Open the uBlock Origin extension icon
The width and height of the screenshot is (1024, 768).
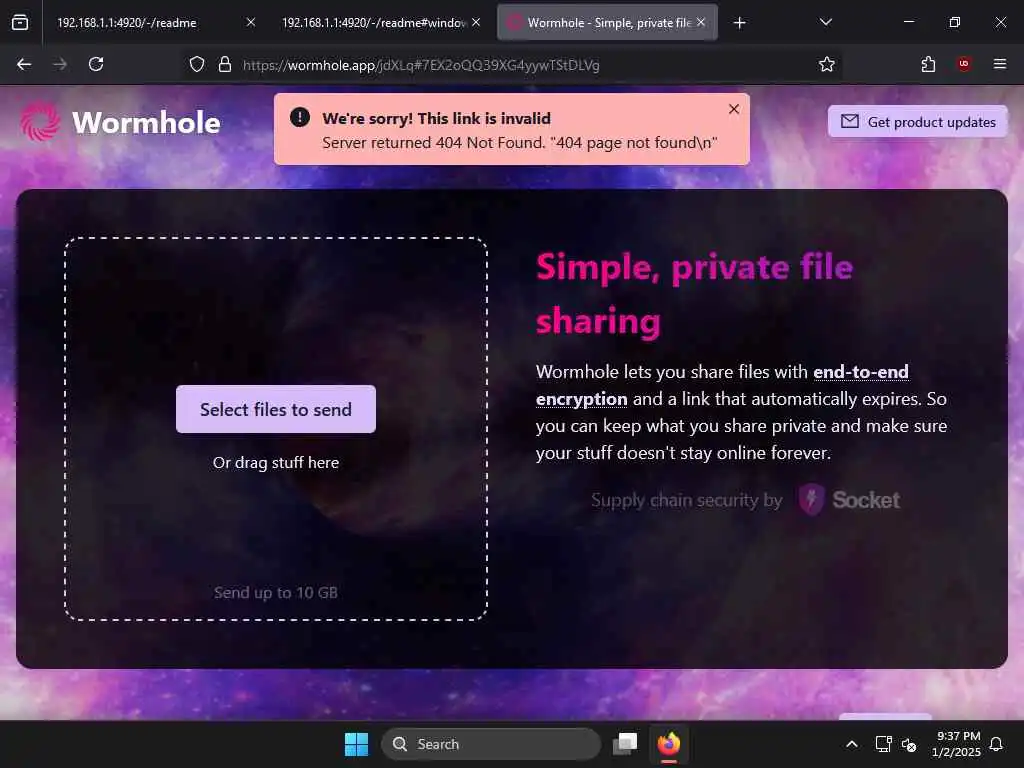coord(964,64)
